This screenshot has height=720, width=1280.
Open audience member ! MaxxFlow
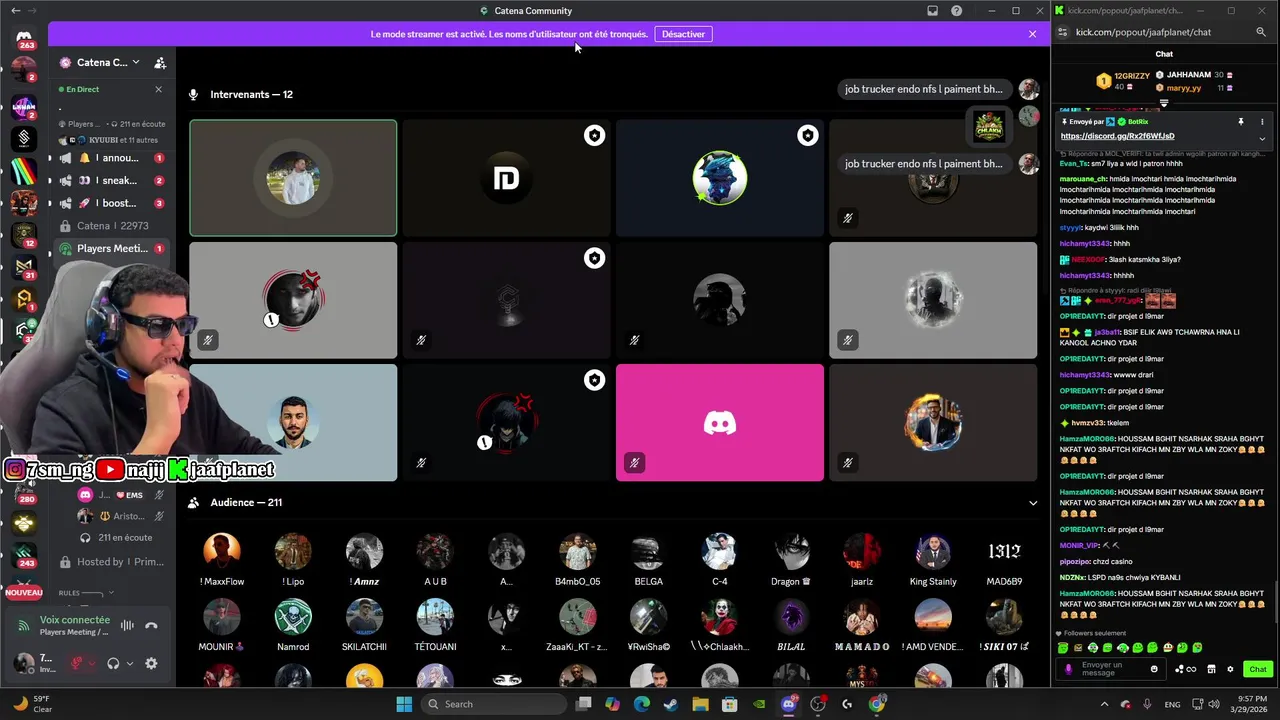point(222,559)
